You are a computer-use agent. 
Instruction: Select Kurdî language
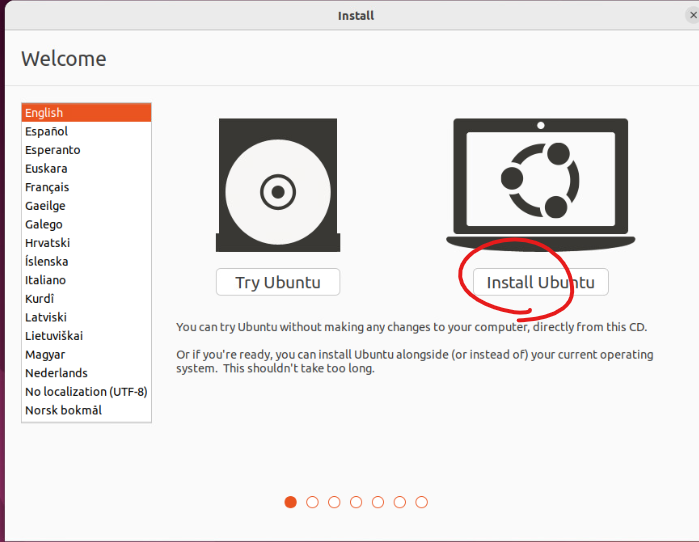[x=86, y=299]
